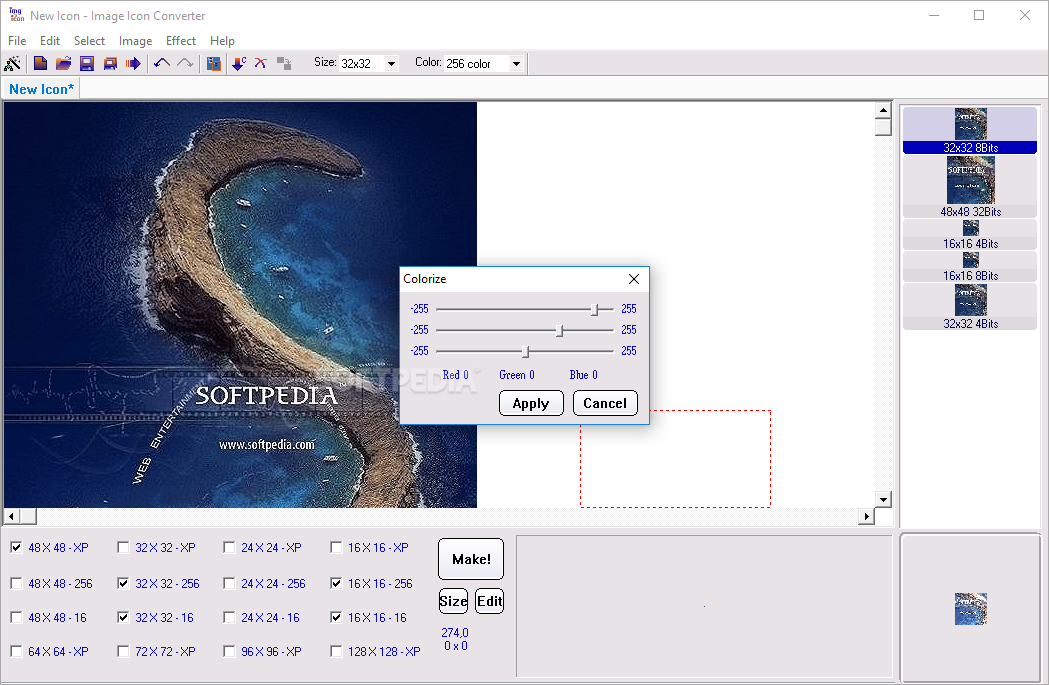Apply the Colorize adjustment
The width and height of the screenshot is (1049, 685).
531,403
